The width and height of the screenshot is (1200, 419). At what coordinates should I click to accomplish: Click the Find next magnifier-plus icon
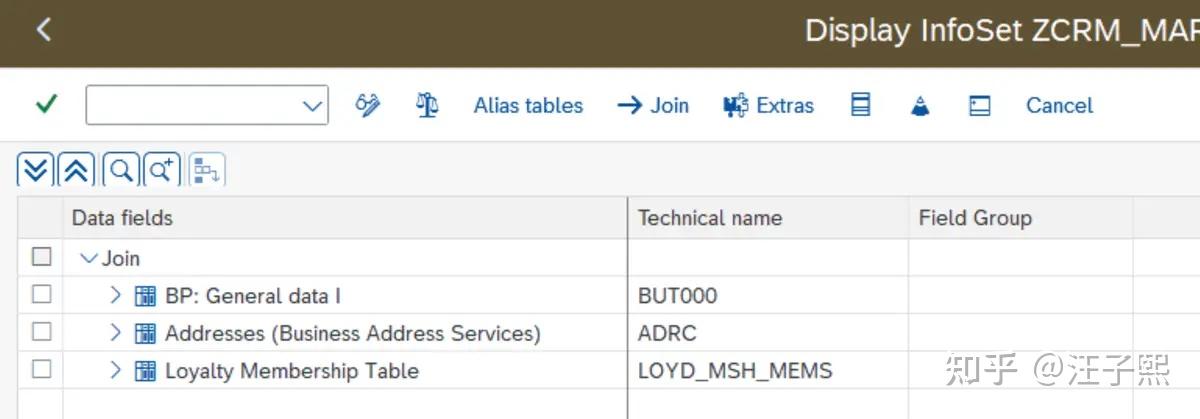(162, 171)
